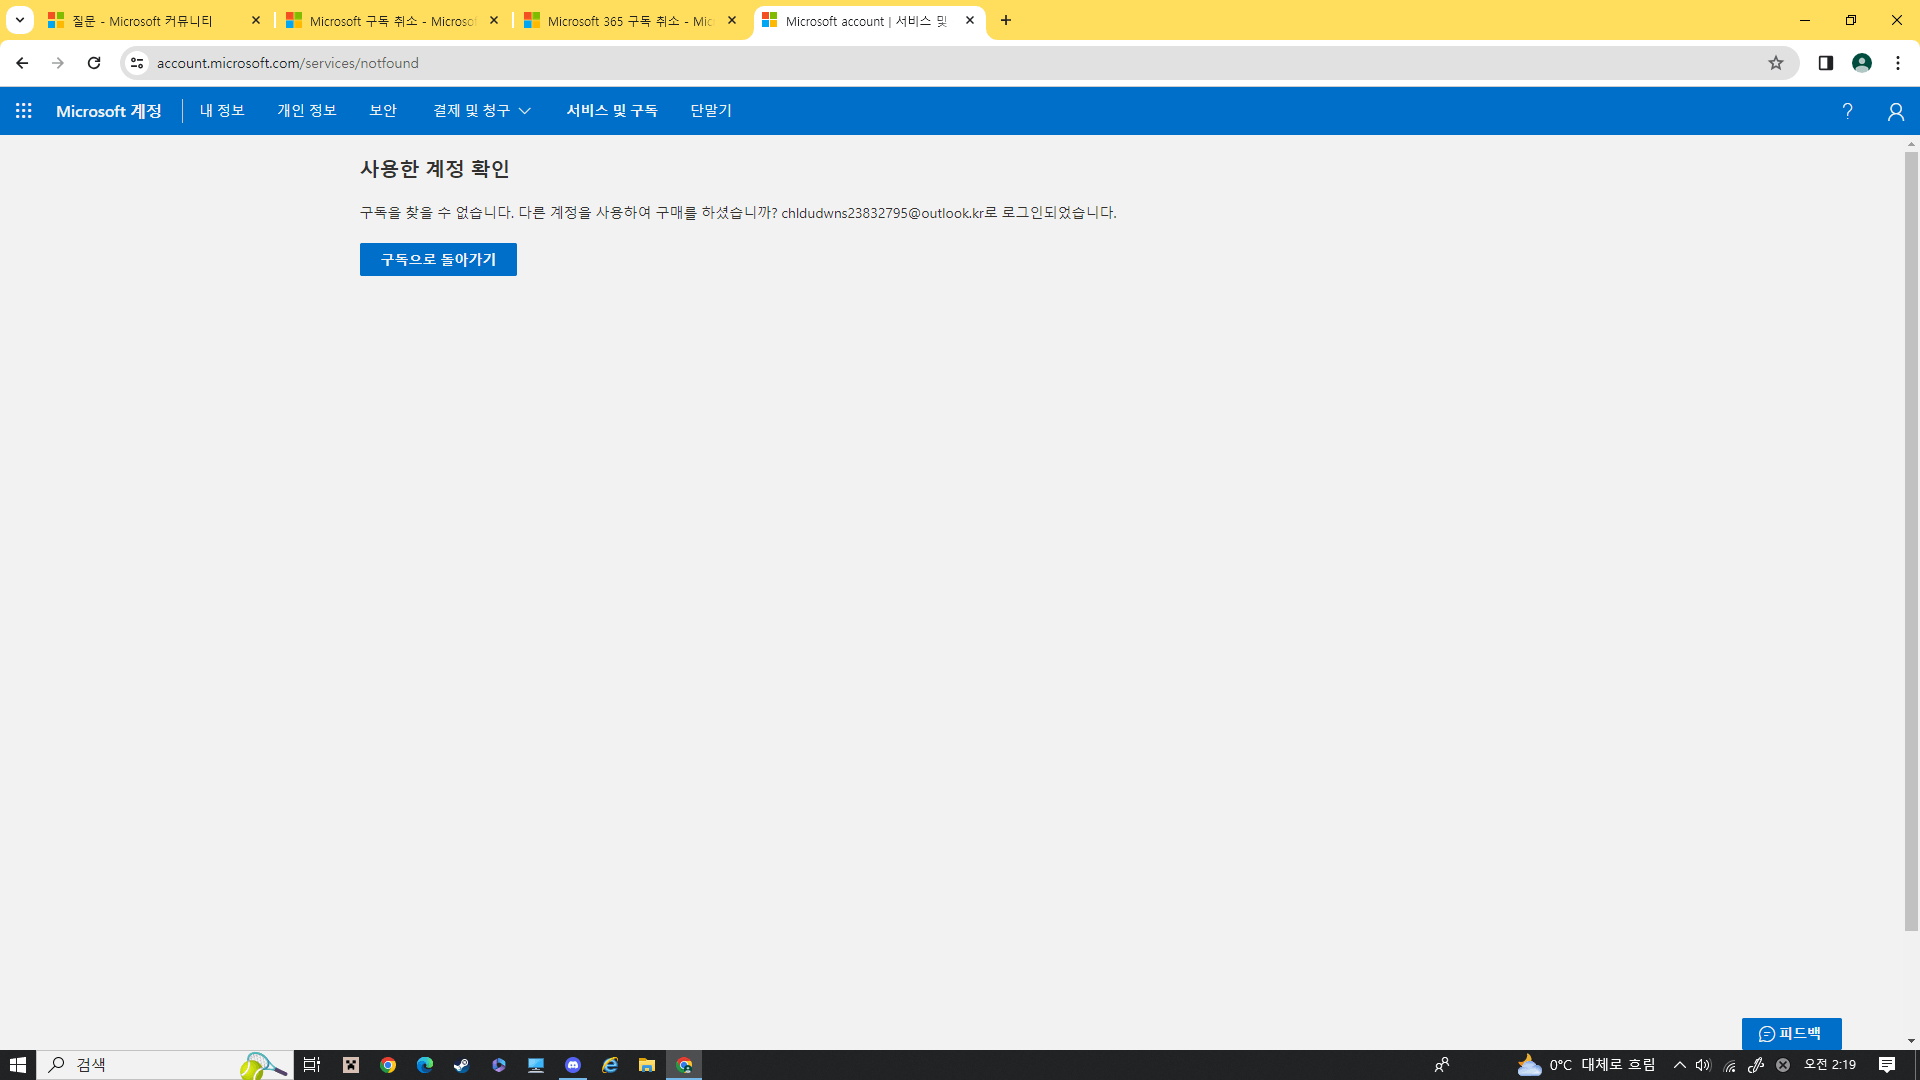Click the page vertical scrollbar
Screen dimensions: 1920x1080
click(1911, 540)
